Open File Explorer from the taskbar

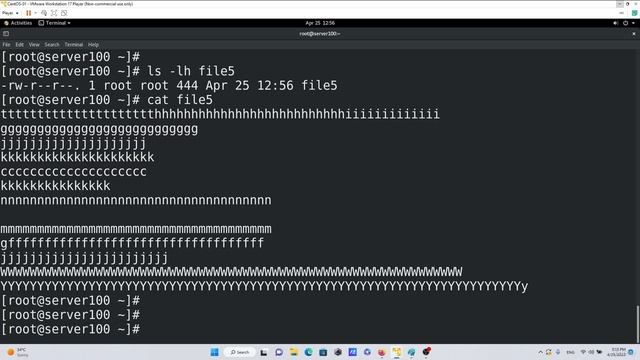pos(293,352)
